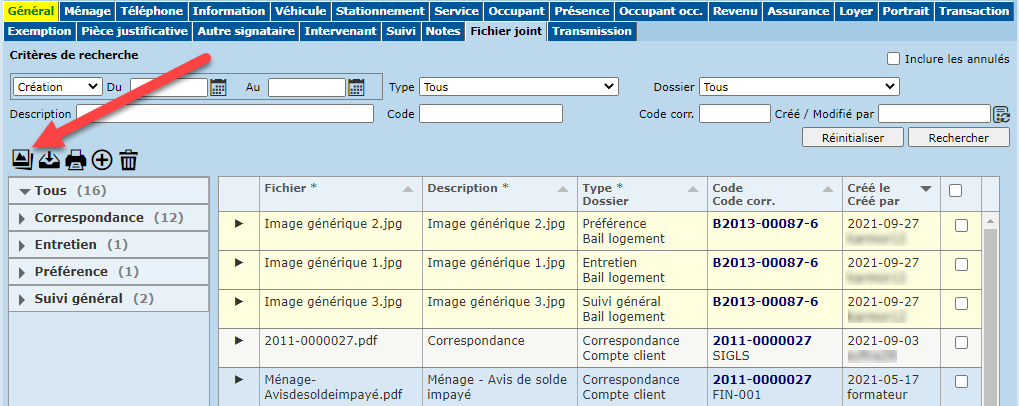1019x406 pixels.
Task: Click the image gallery view icon
Action: pos(22,159)
